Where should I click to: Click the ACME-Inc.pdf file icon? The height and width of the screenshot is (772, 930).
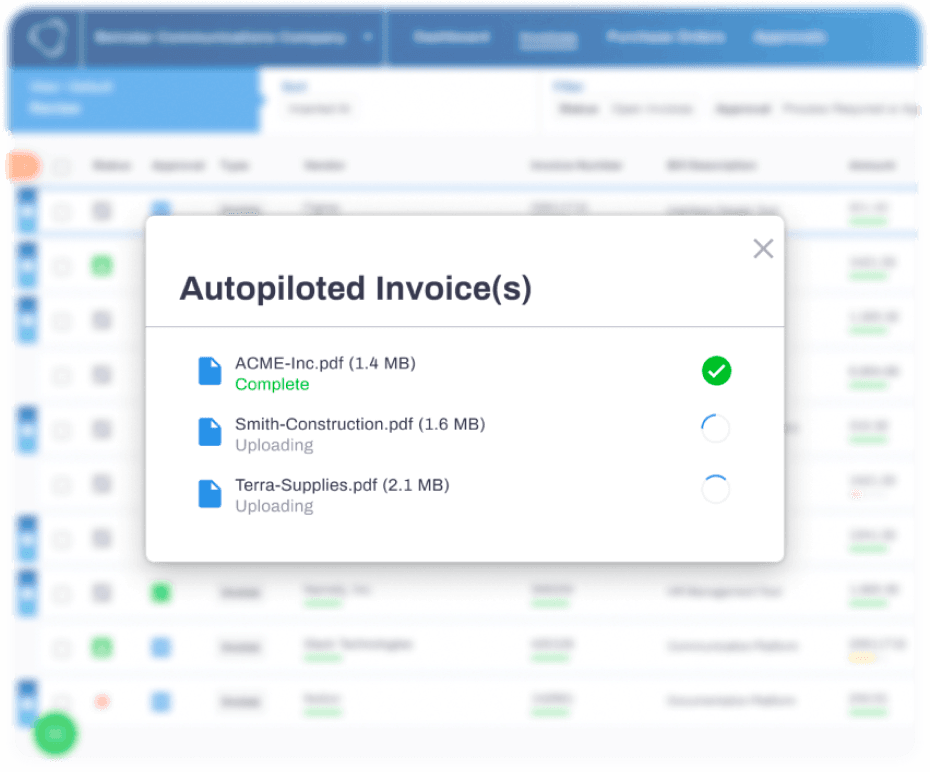[209, 372]
